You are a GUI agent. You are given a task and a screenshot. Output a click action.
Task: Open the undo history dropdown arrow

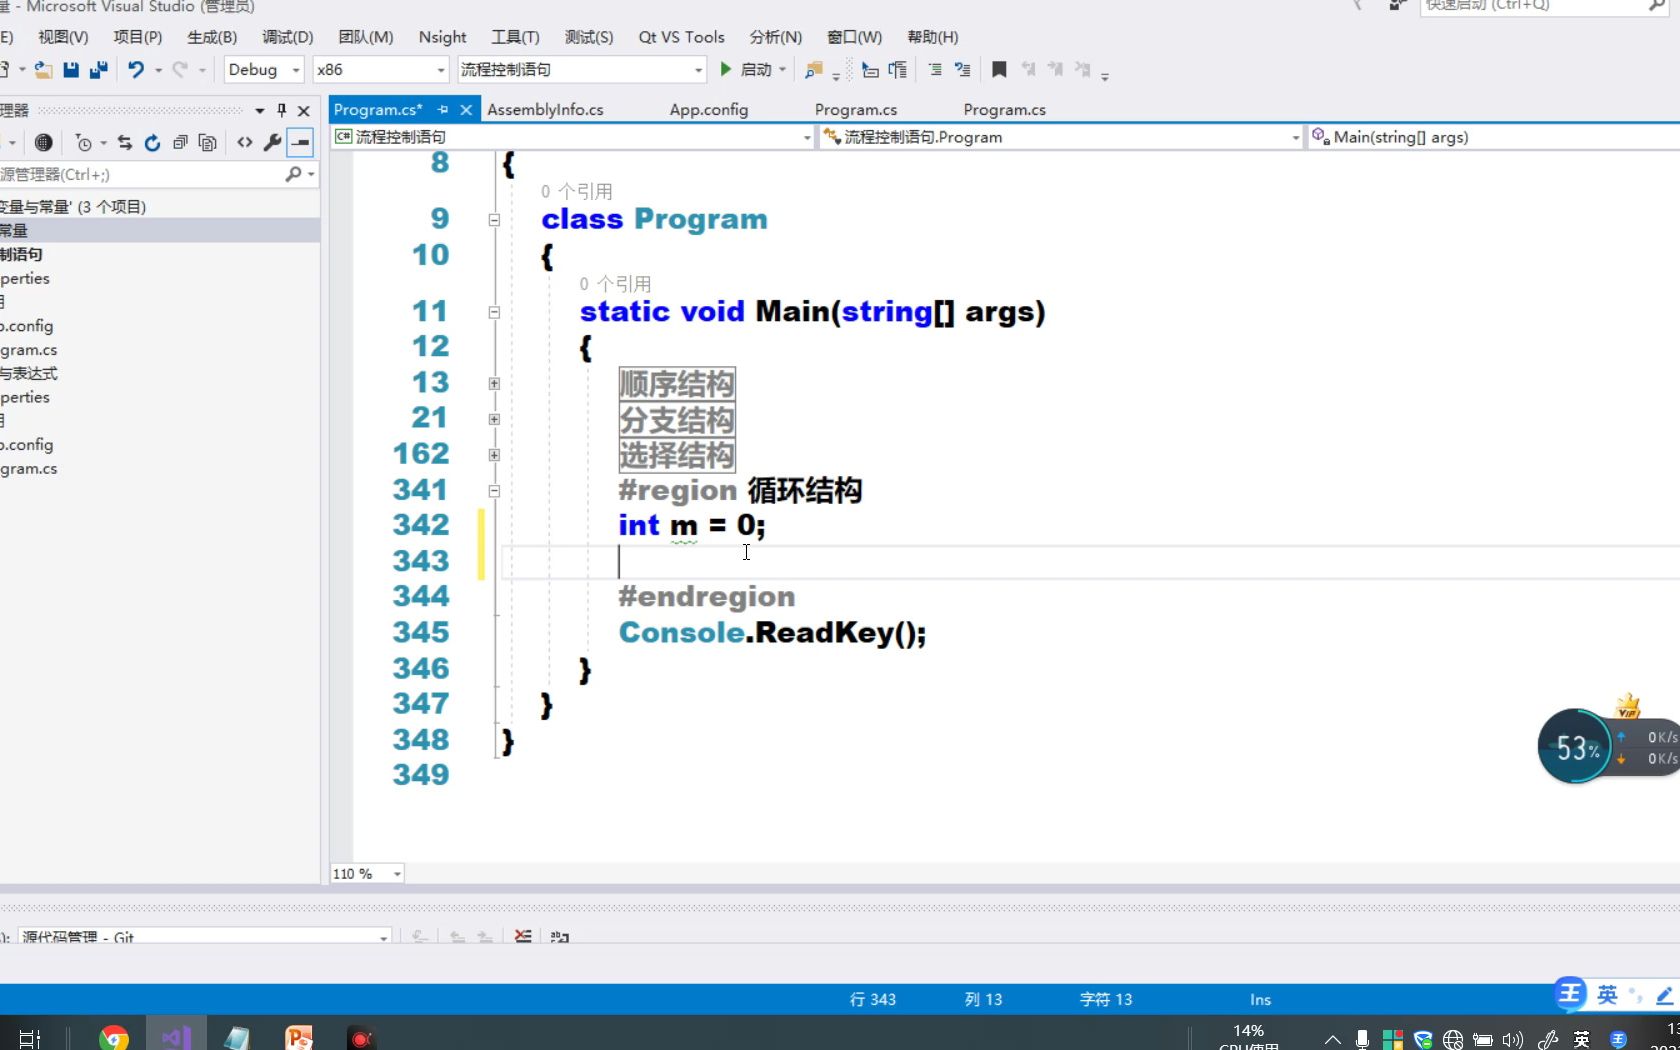[x=158, y=70]
